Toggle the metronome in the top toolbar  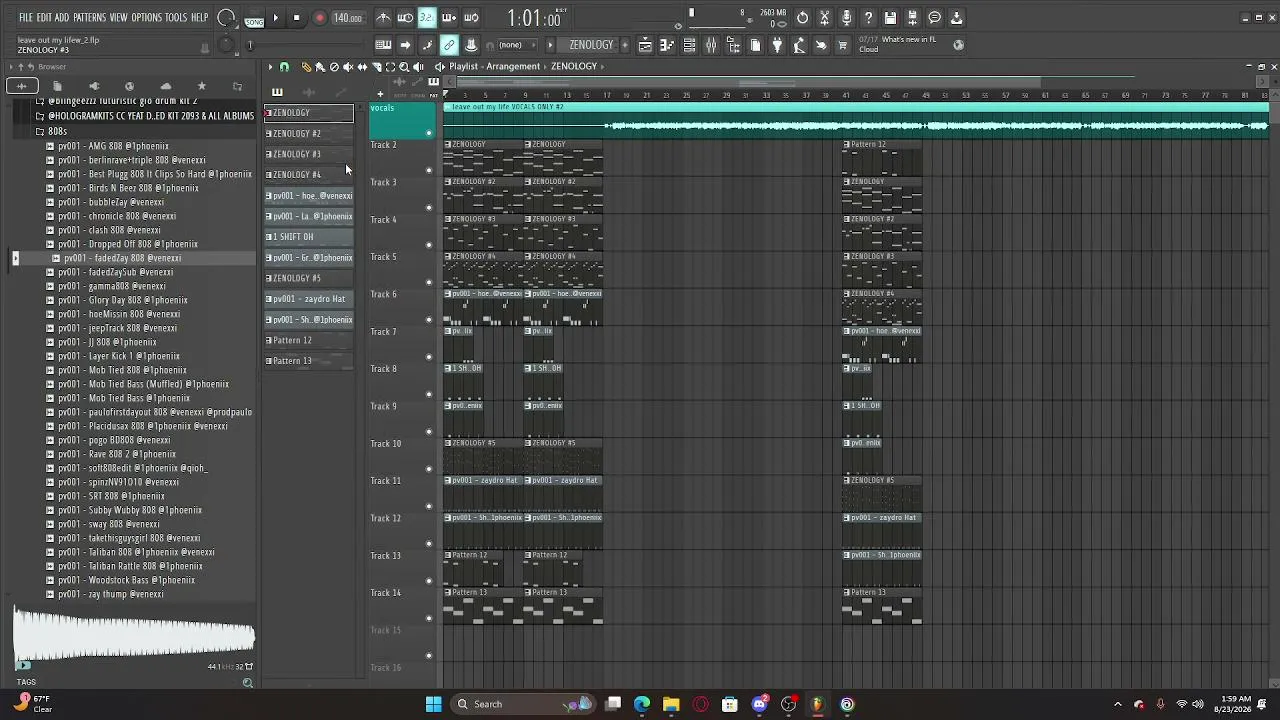pos(383,18)
